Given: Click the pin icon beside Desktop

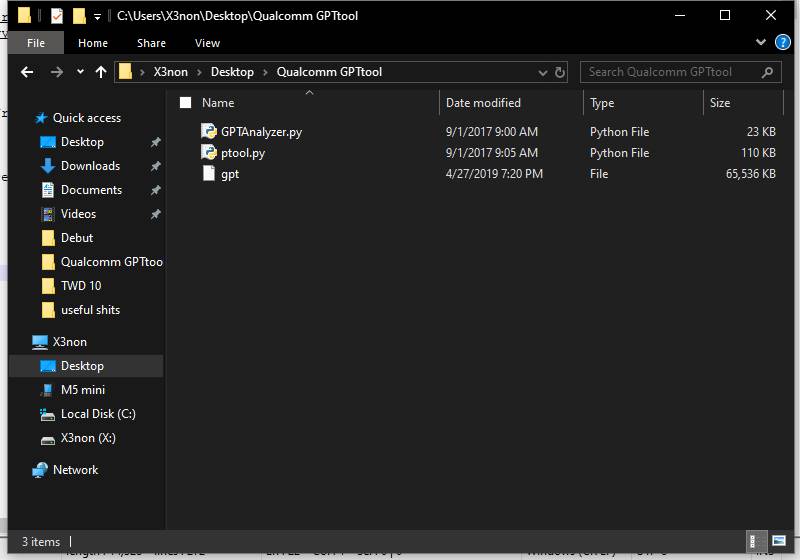Looking at the screenshot, I should [x=156, y=142].
